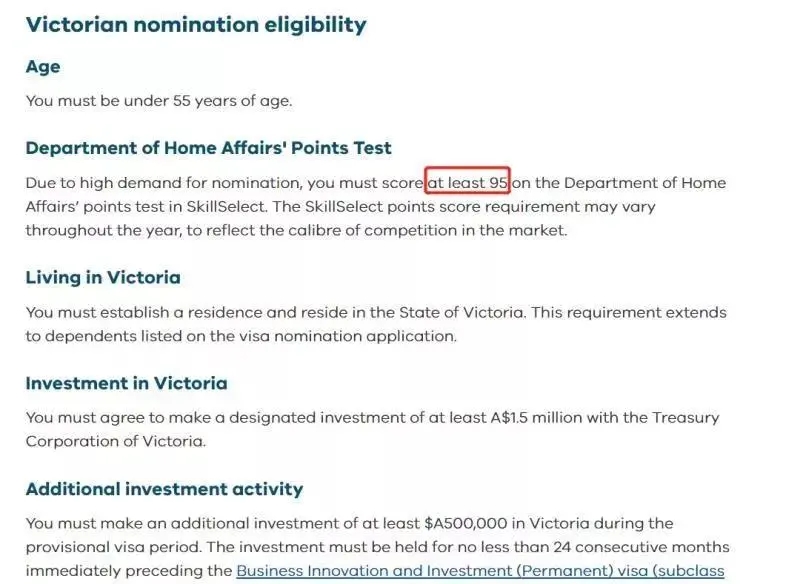Viewport: 800px width, 584px height.
Task: Click the red-boxed "at least 95" text
Action: [468, 183]
